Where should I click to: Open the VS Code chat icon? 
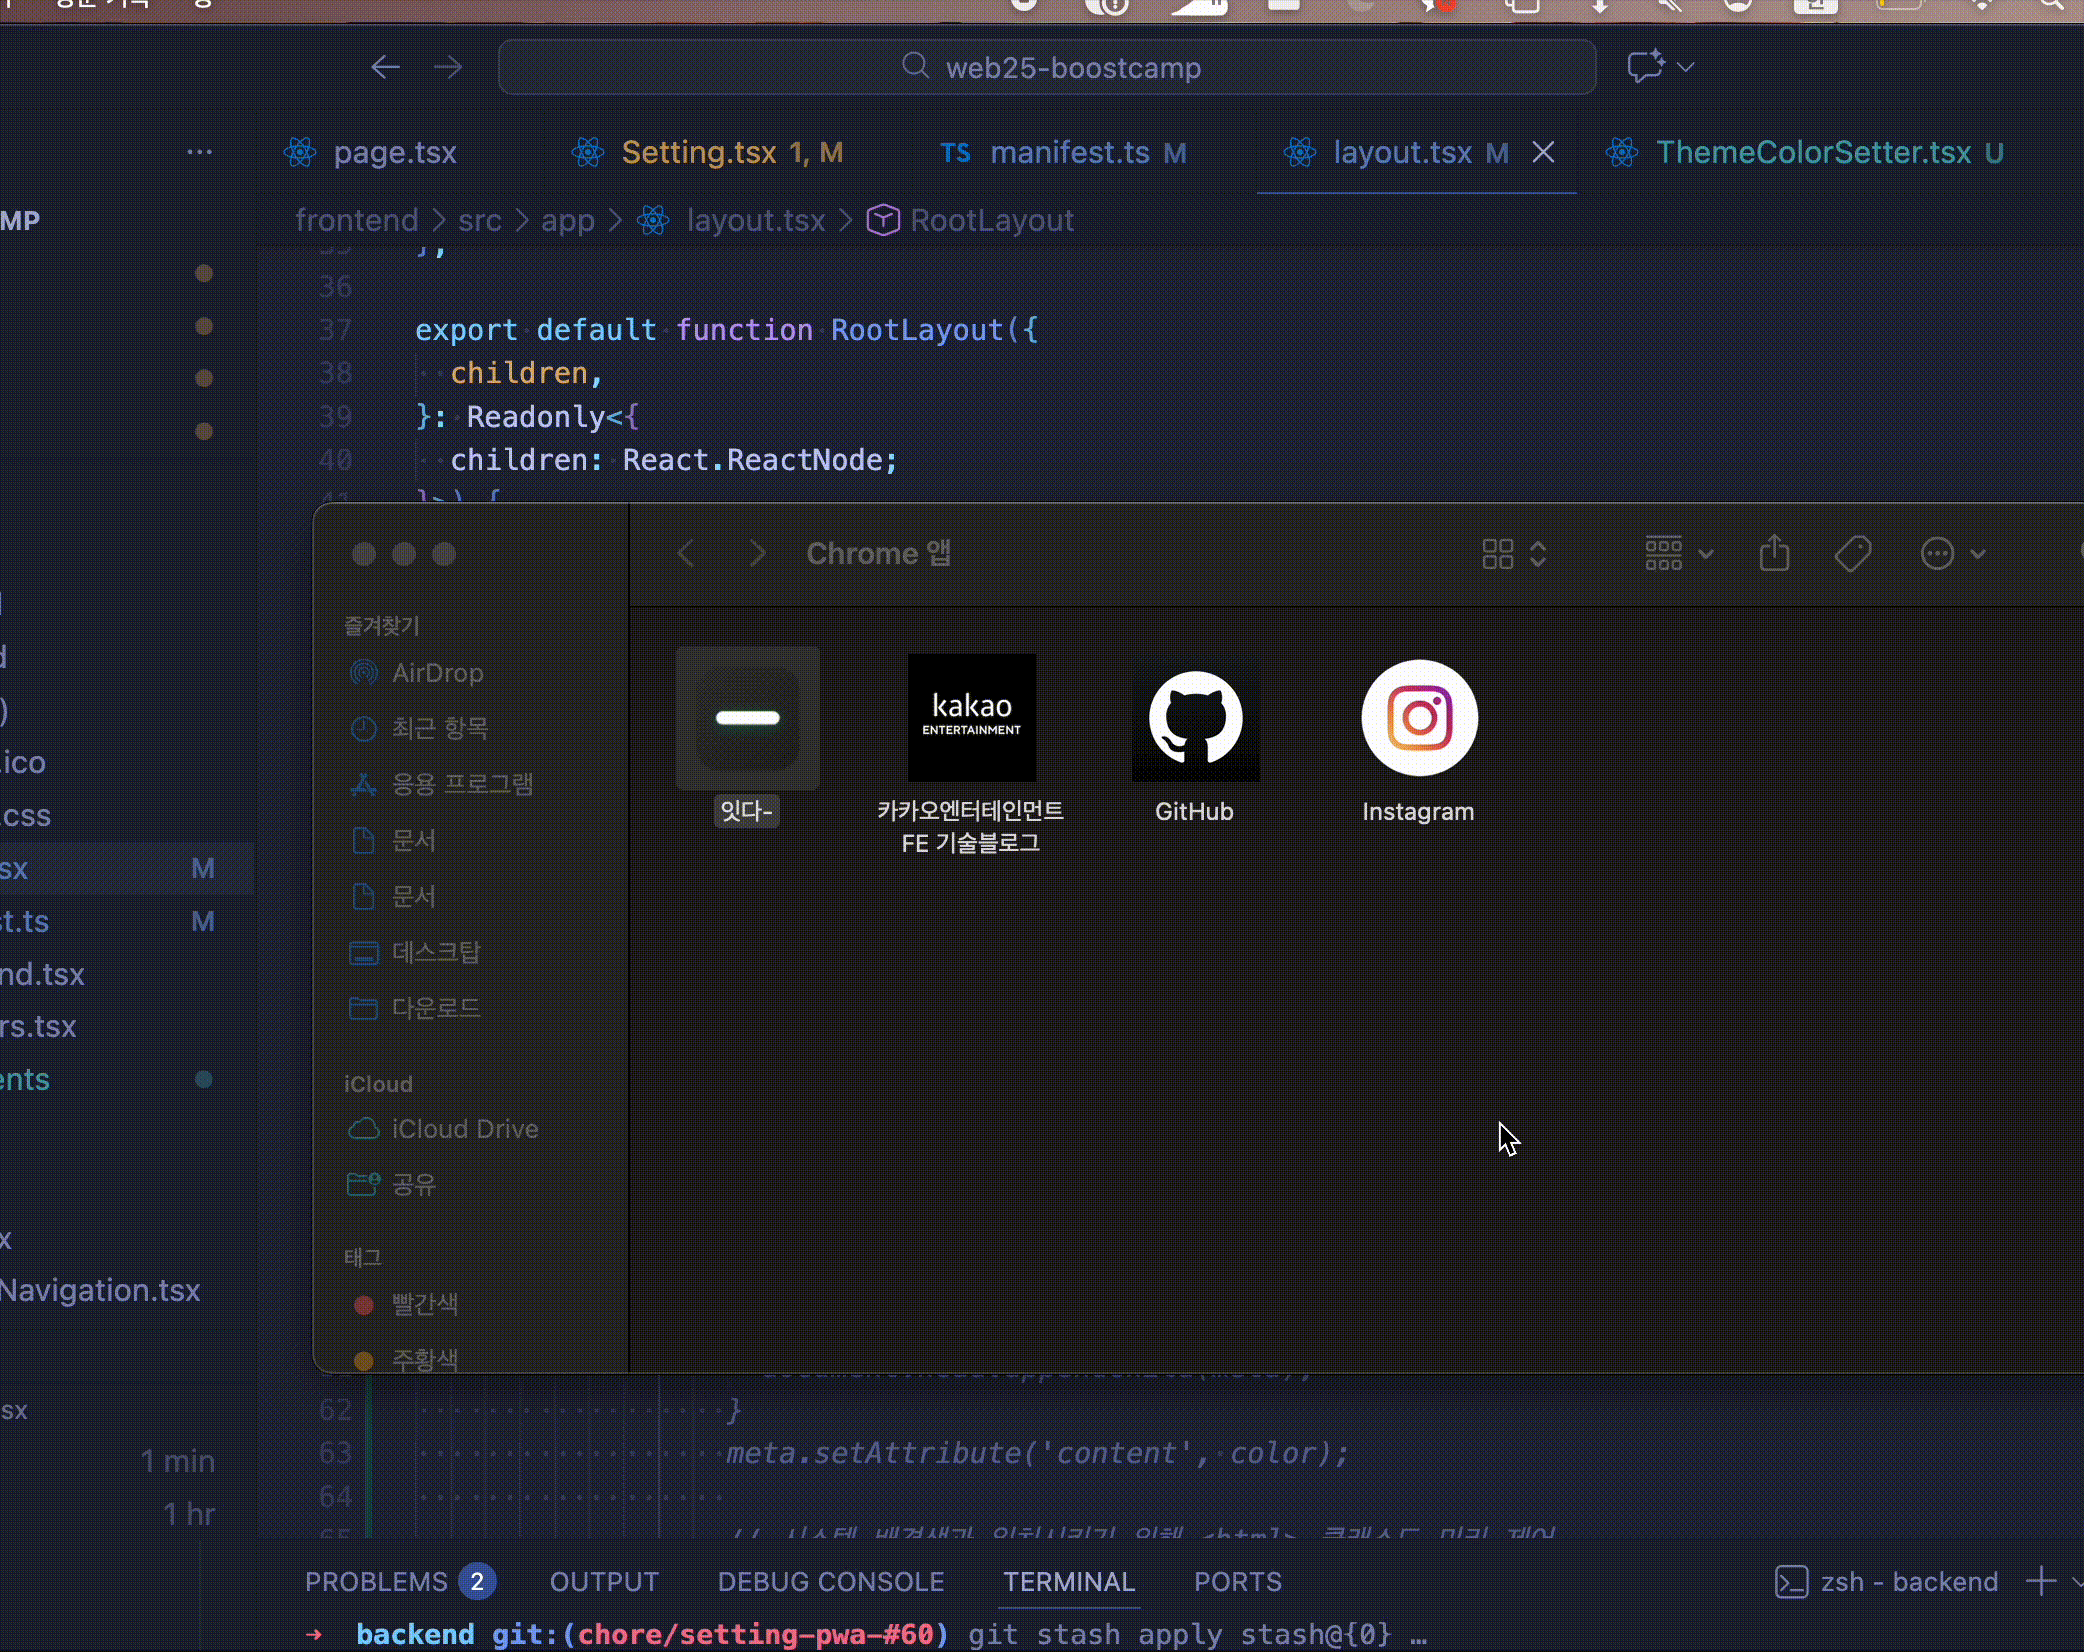1645,67
